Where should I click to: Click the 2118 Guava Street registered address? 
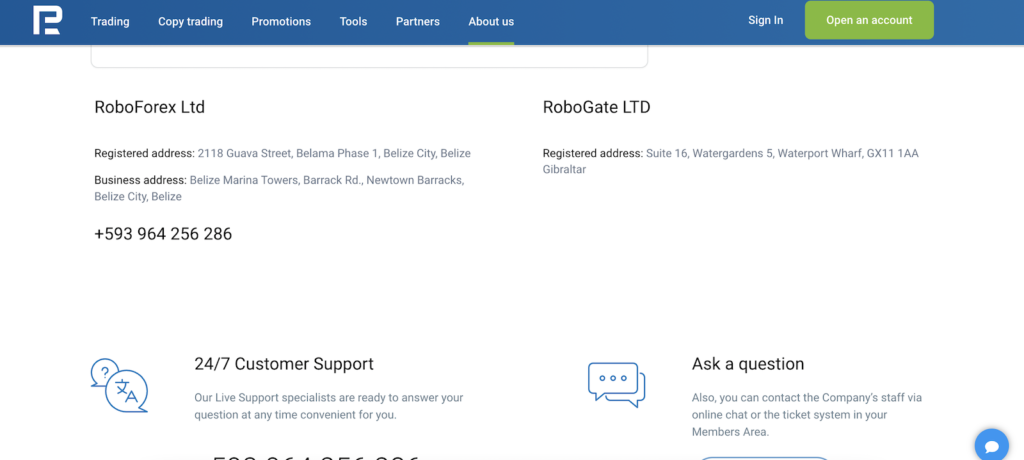334,154
